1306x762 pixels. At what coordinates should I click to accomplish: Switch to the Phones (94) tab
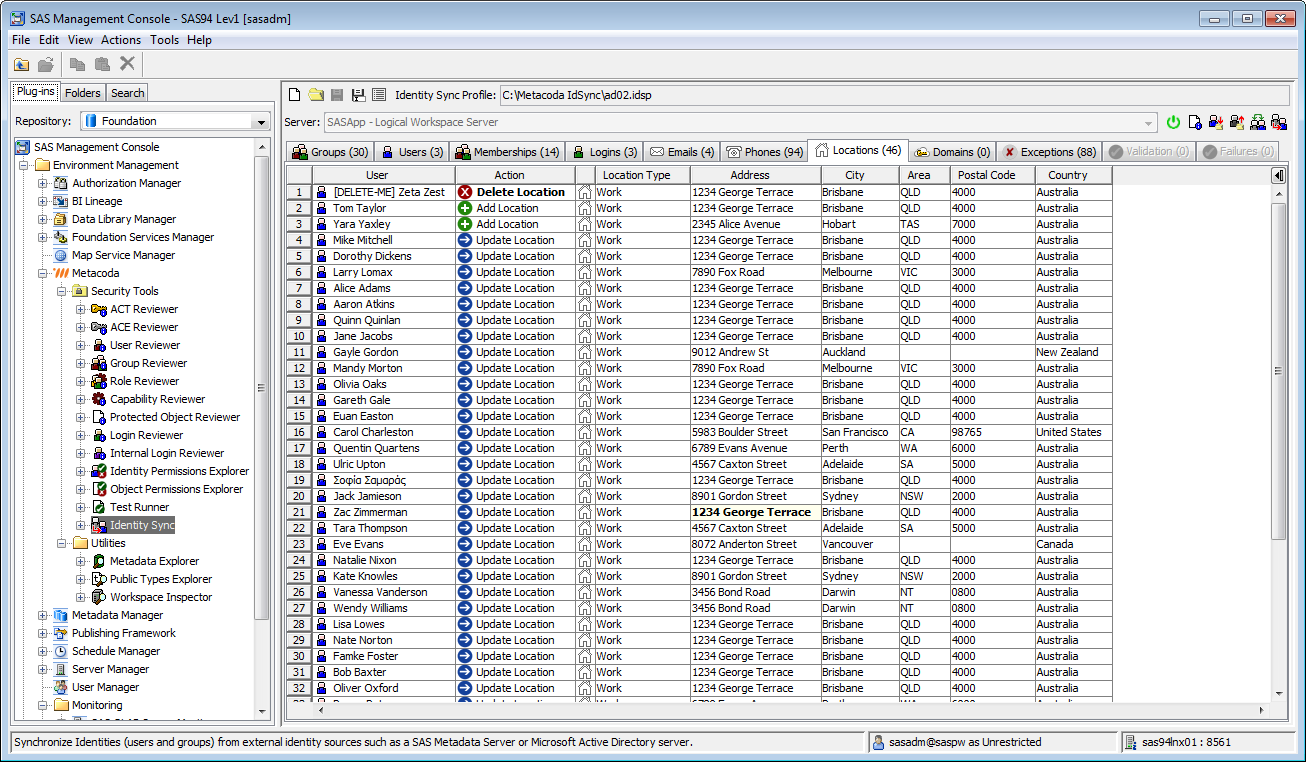(x=764, y=152)
